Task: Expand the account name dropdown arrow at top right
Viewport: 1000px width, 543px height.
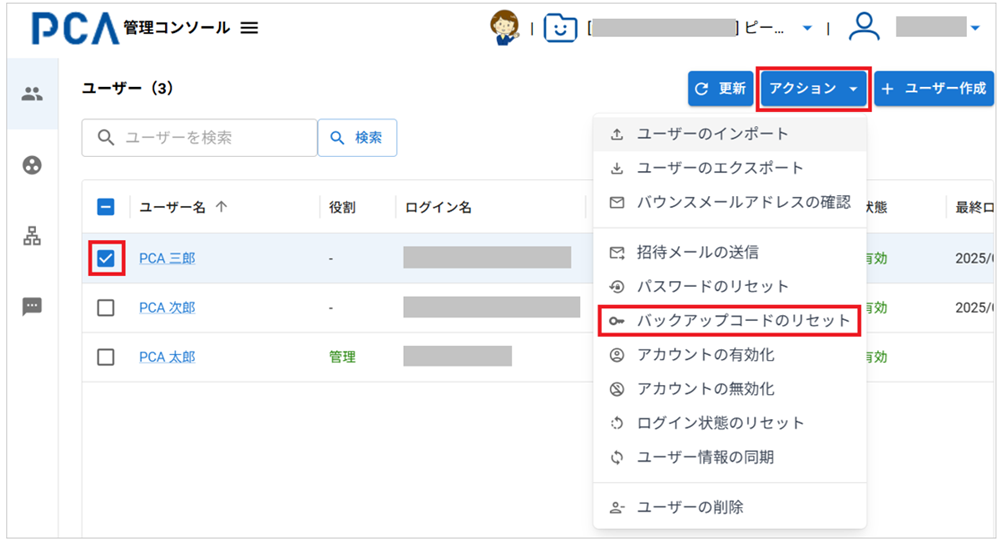Action: click(x=975, y=29)
